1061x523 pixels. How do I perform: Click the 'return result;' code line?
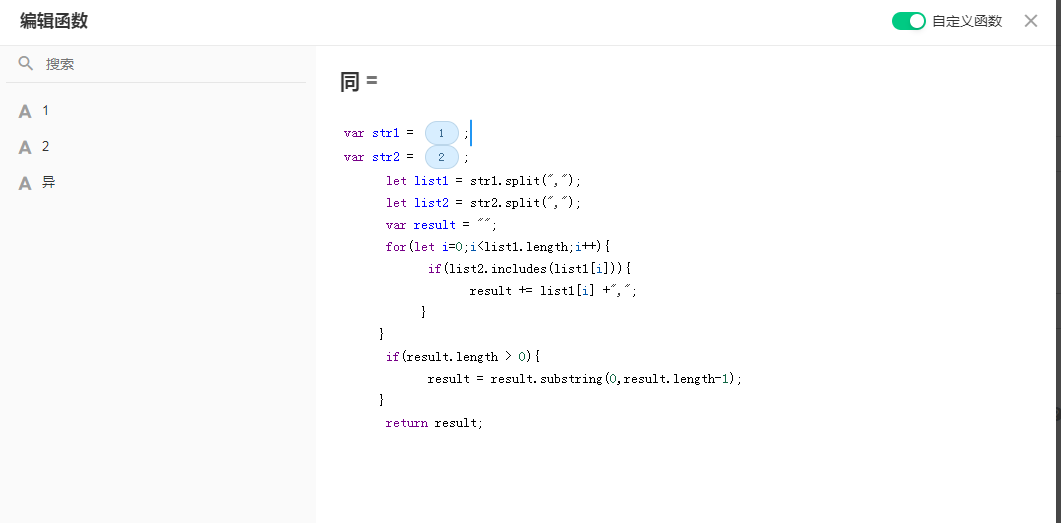(x=434, y=423)
